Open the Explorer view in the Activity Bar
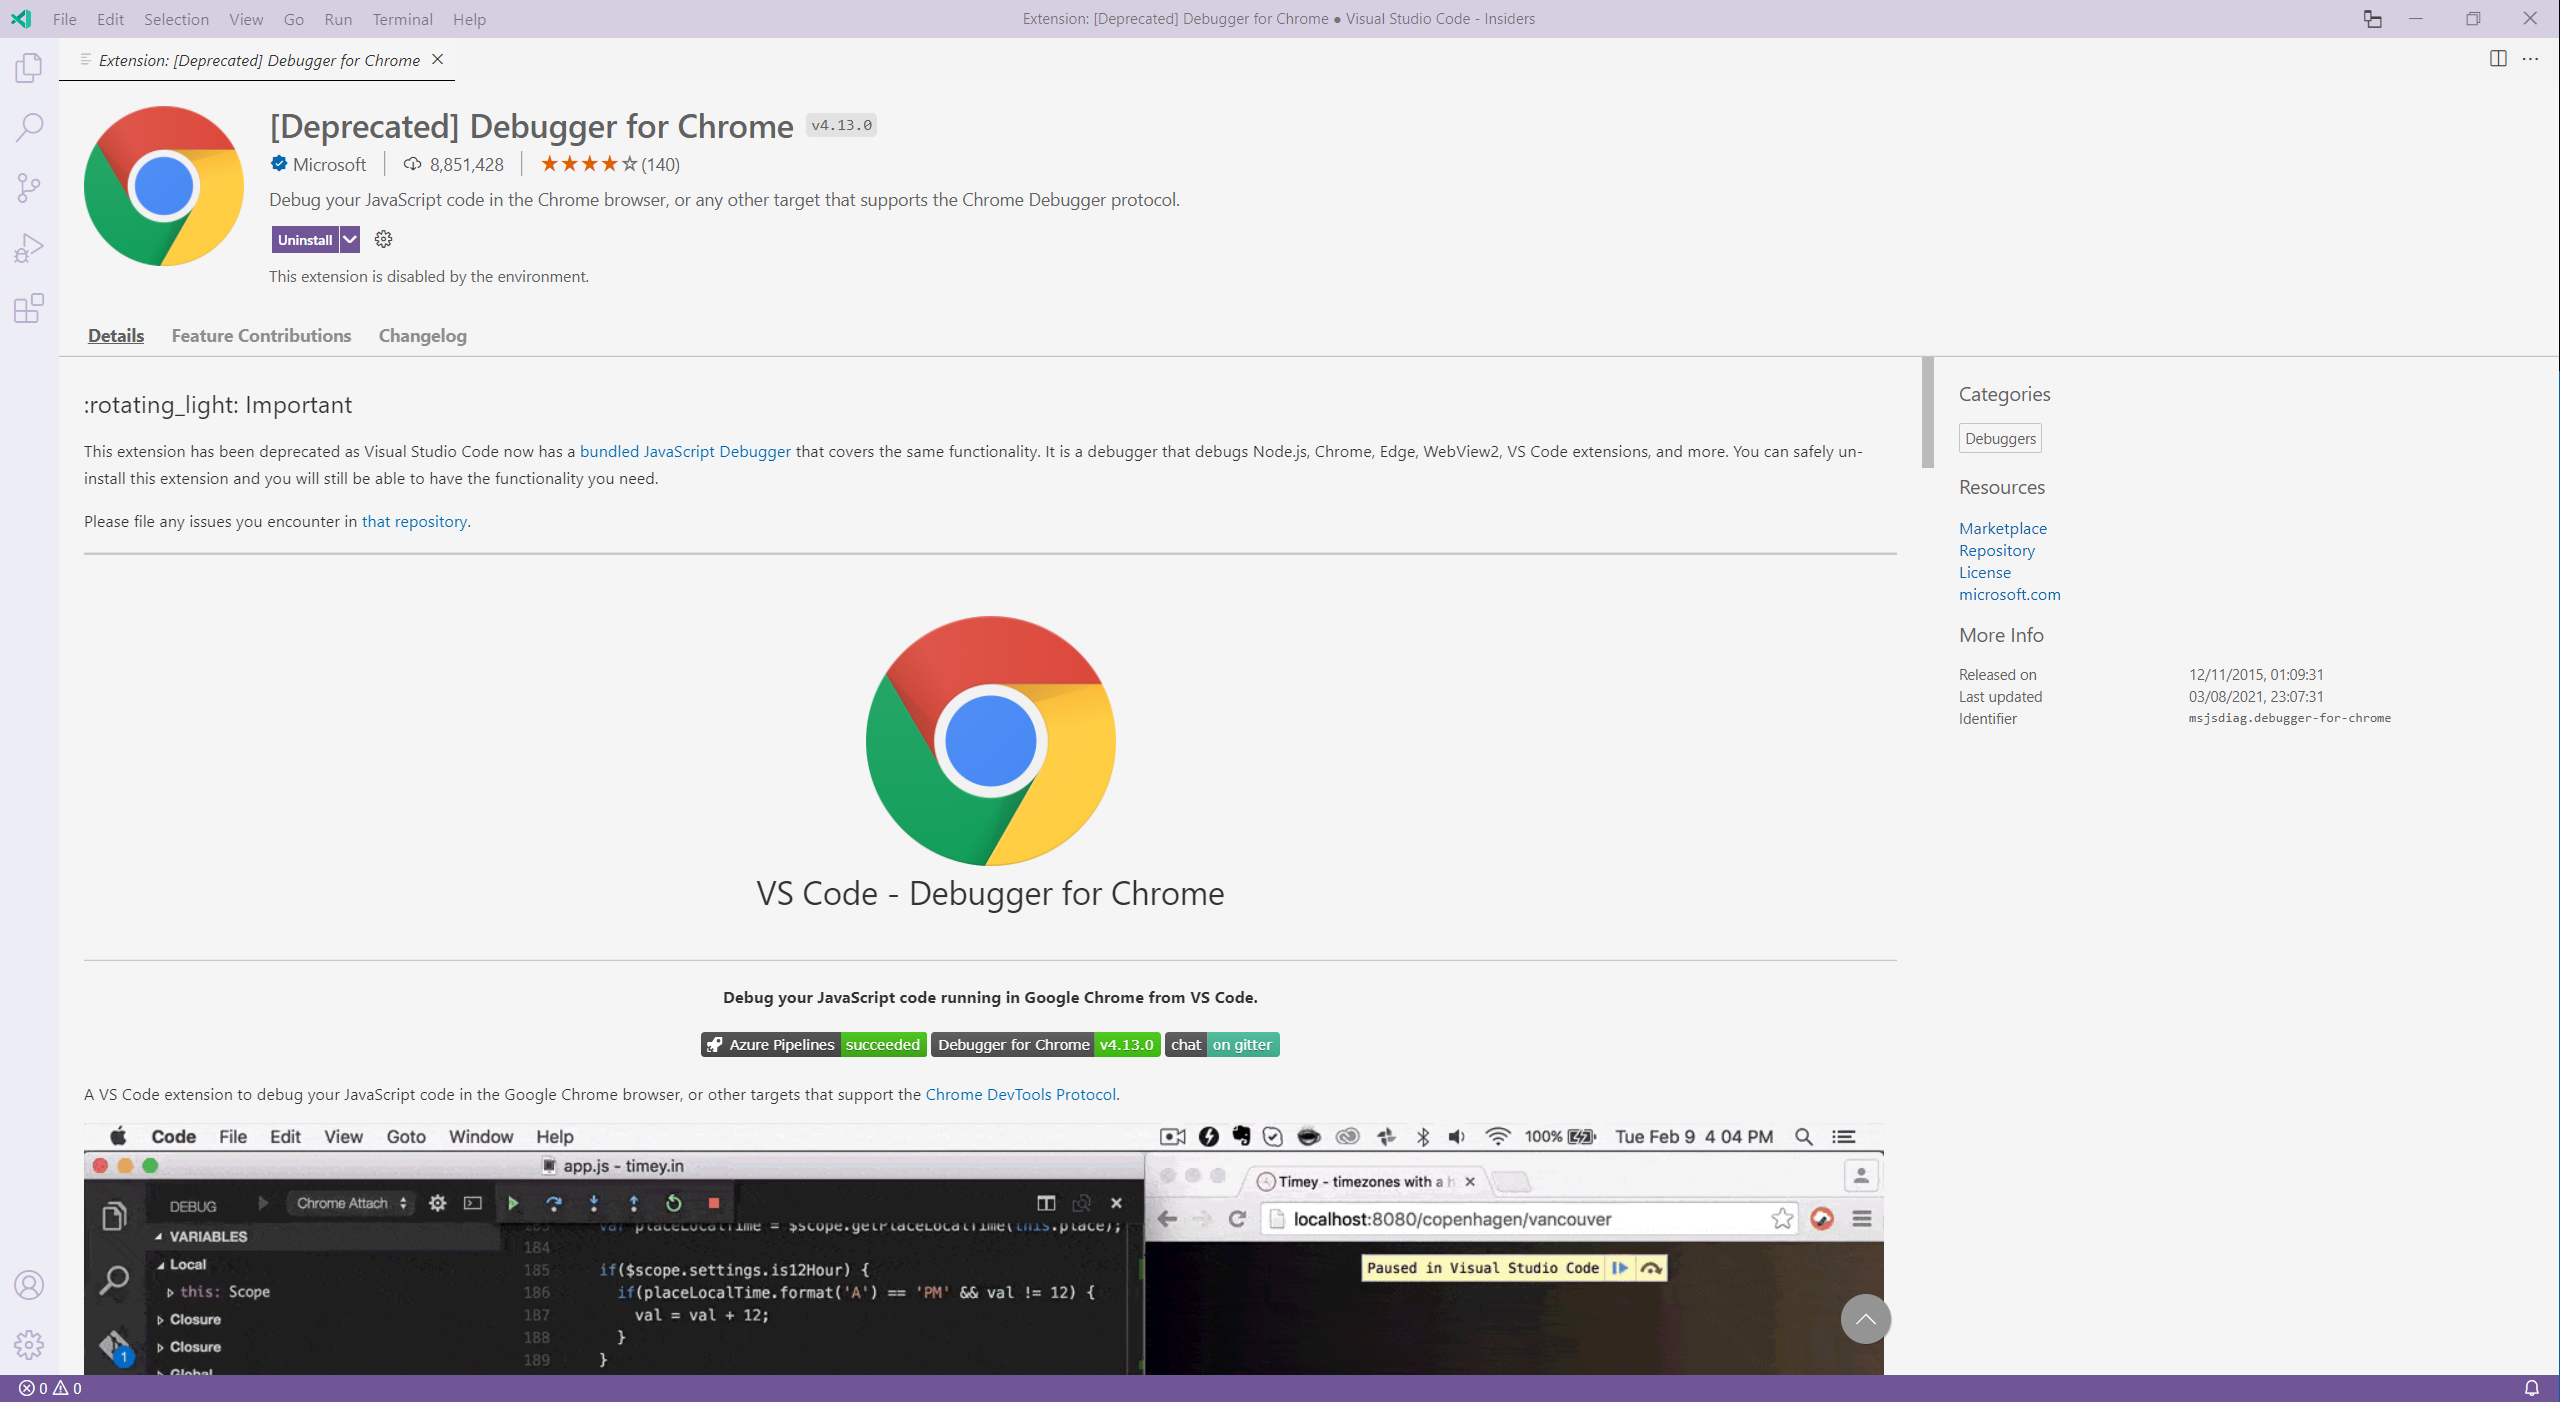 (x=29, y=67)
